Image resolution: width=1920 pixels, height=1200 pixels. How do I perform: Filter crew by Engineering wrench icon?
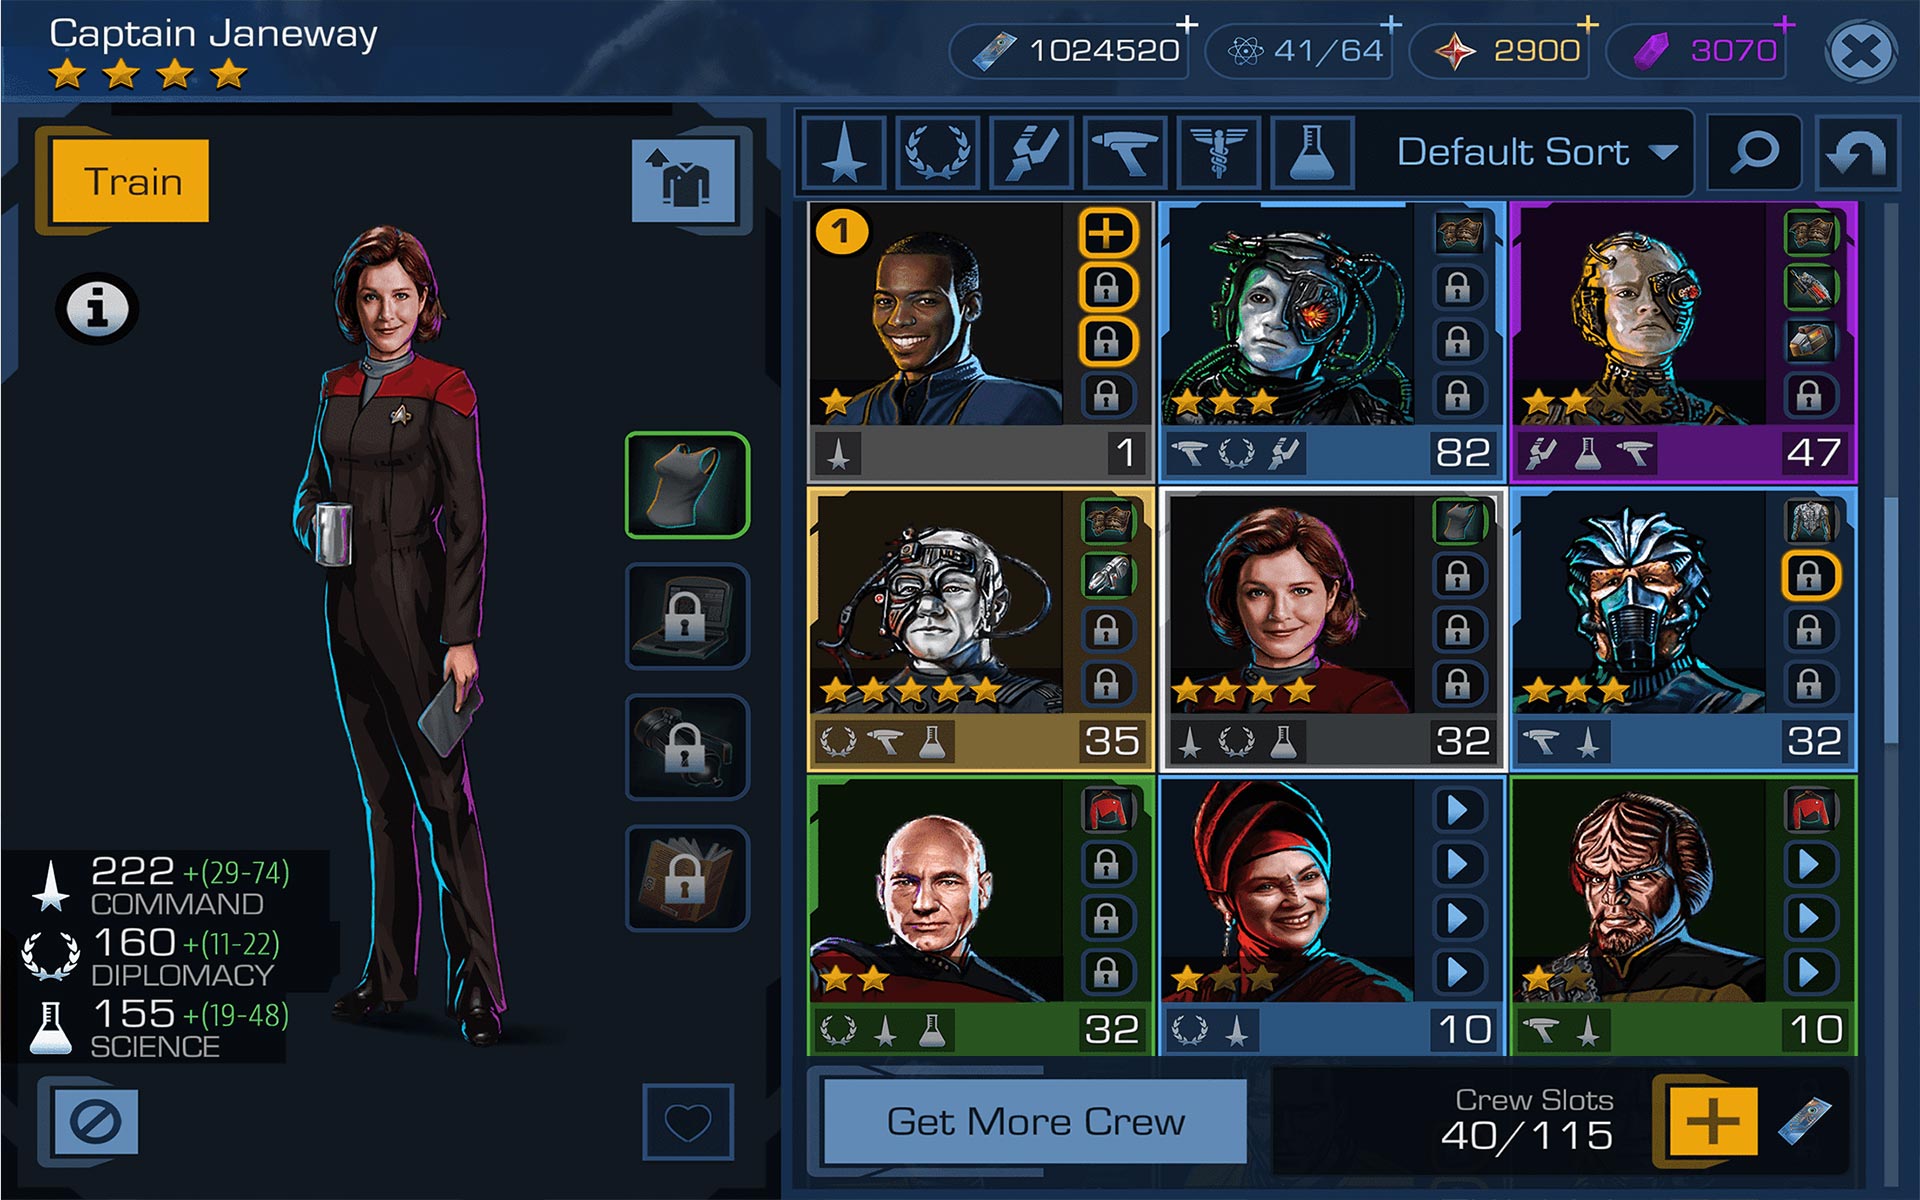coord(1031,153)
